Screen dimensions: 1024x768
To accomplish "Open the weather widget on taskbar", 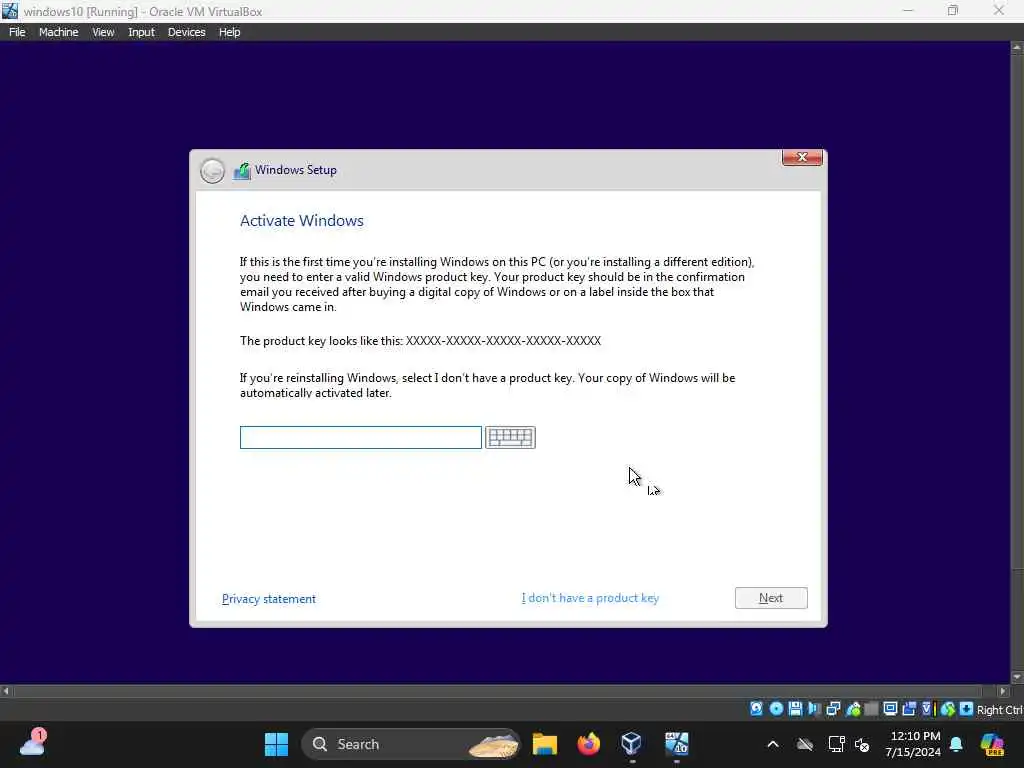I will pyautogui.click(x=33, y=744).
